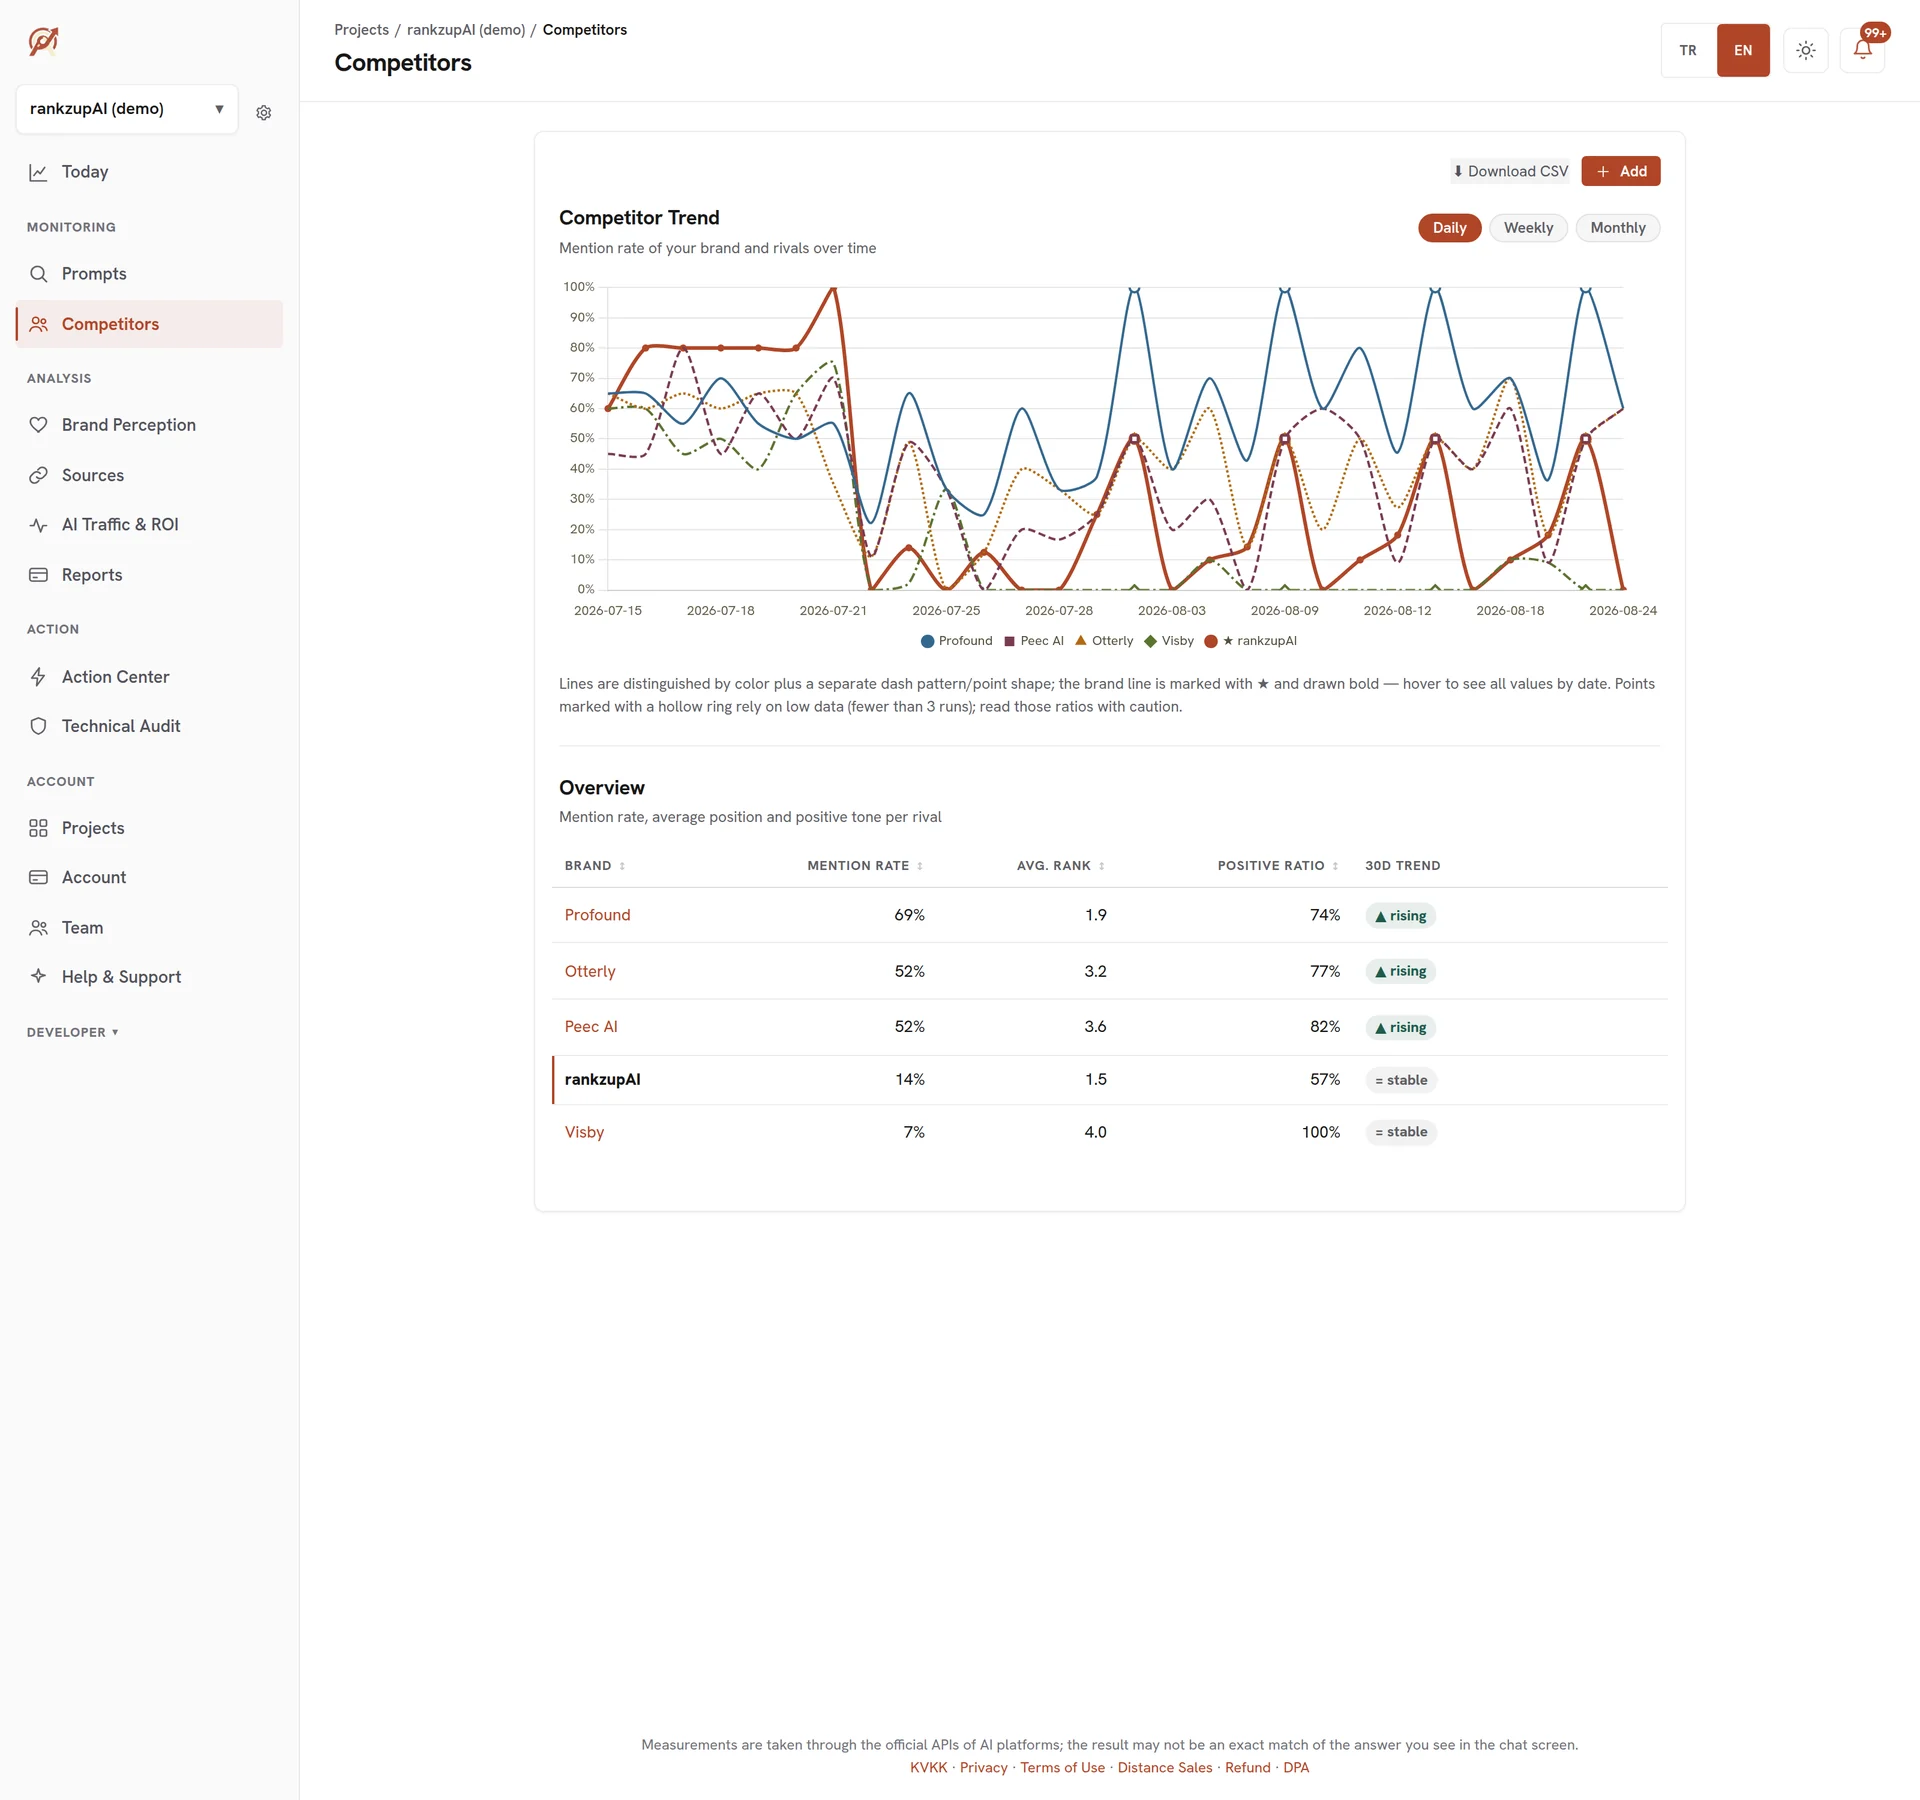Switch language to EN

(x=1743, y=50)
